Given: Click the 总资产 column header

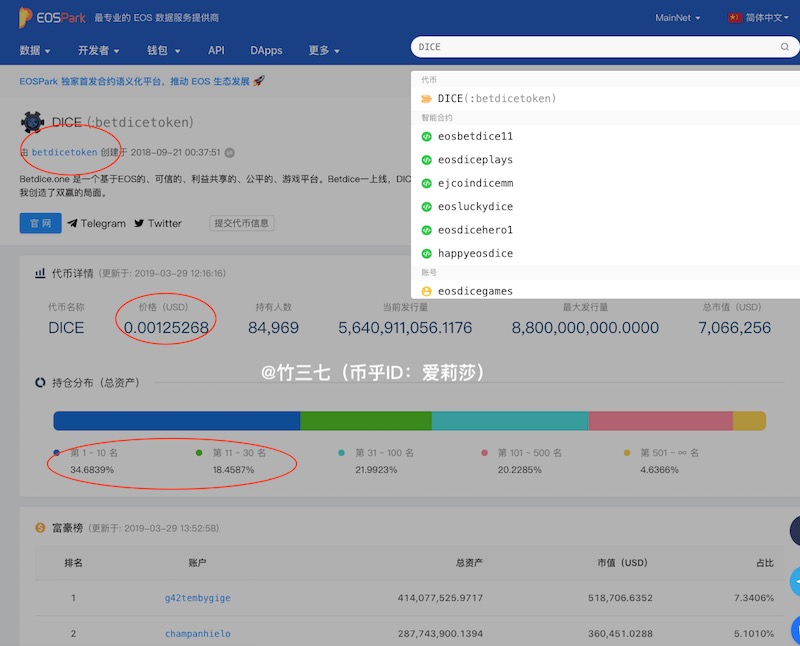Looking at the screenshot, I should [x=469, y=563].
